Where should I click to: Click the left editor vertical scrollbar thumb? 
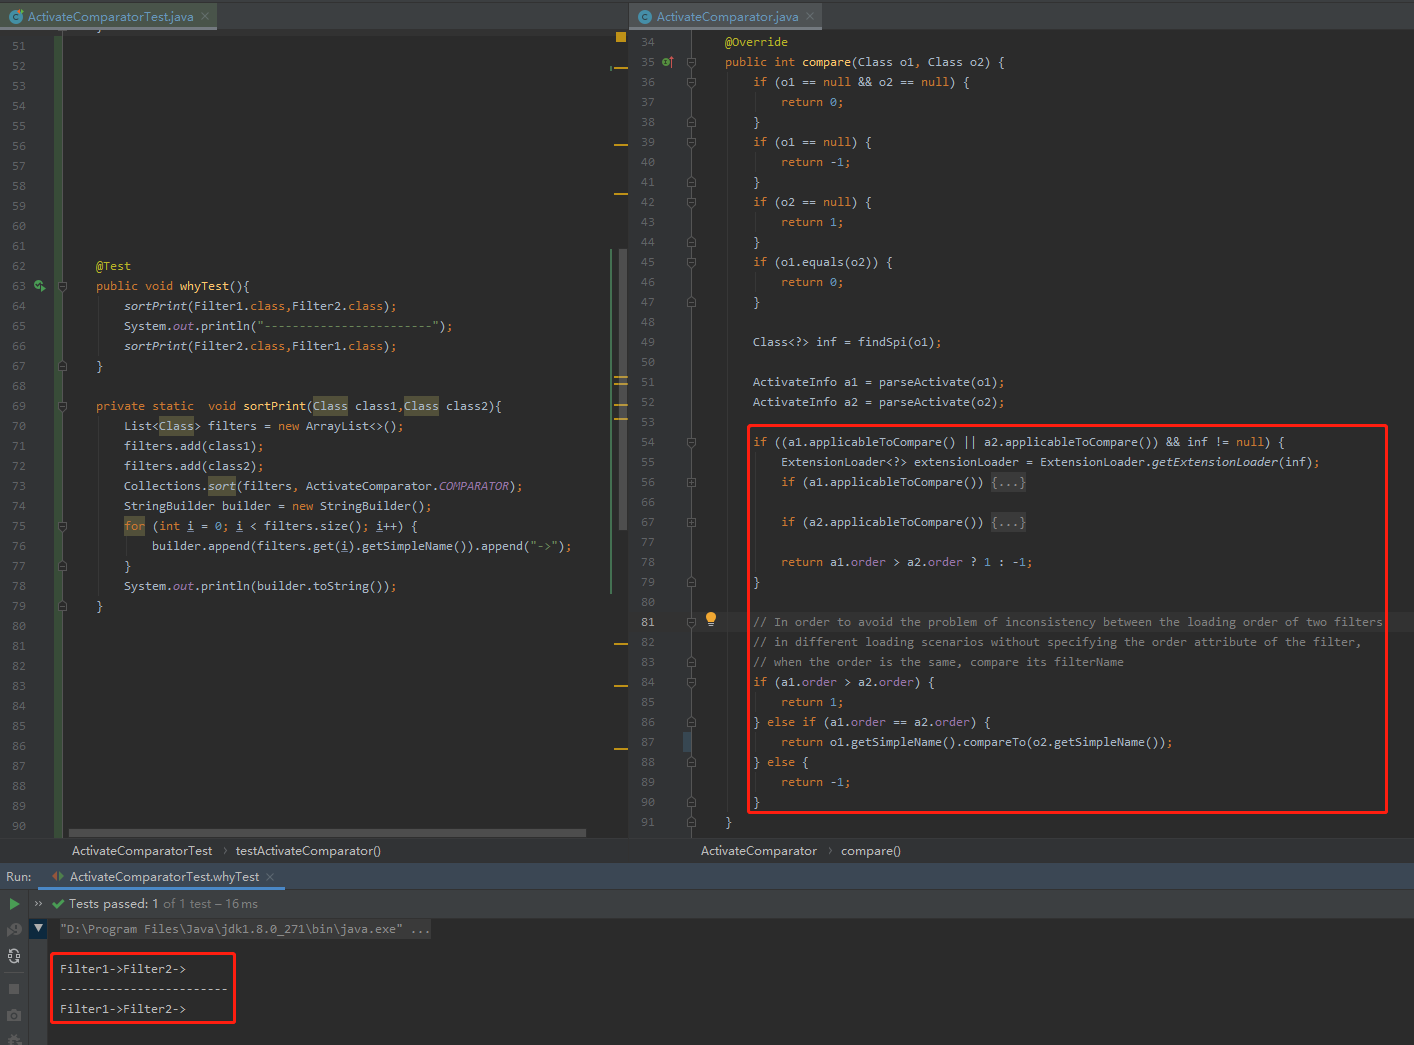622,389
